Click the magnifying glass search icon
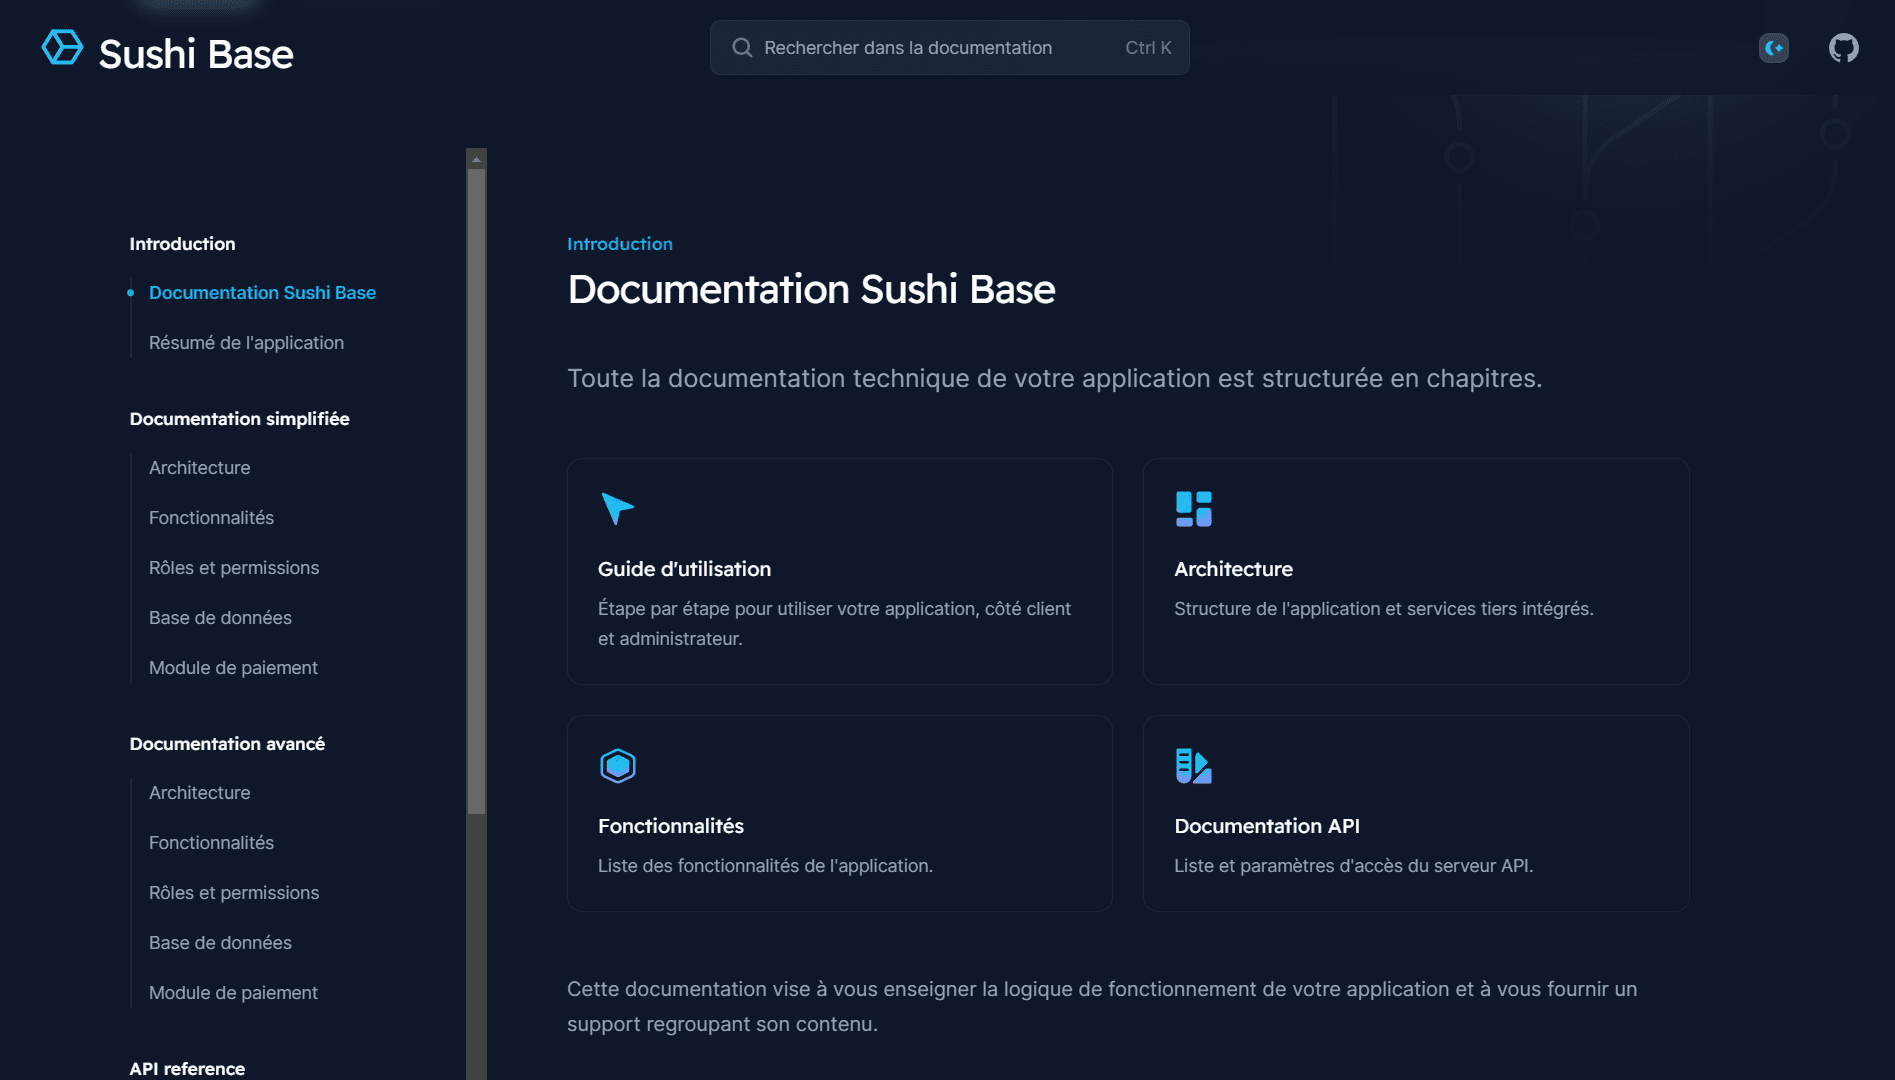Viewport: 1895px width, 1080px height. point(742,48)
